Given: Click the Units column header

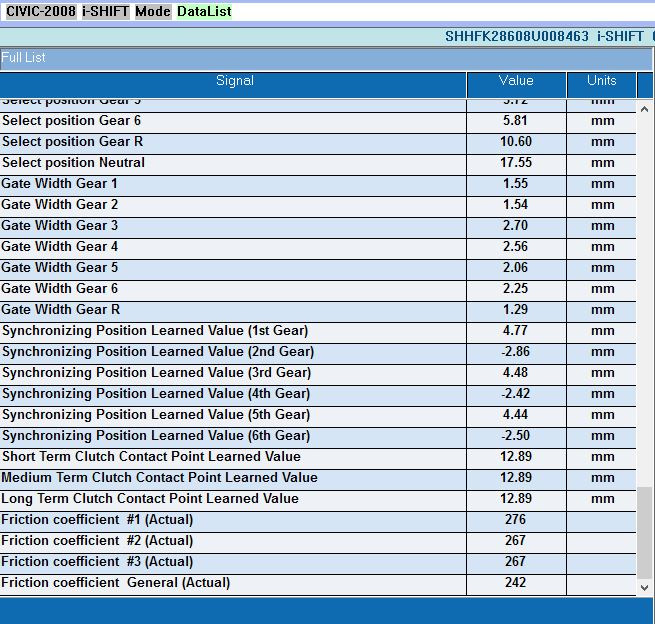Looking at the screenshot, I should [x=602, y=85].
